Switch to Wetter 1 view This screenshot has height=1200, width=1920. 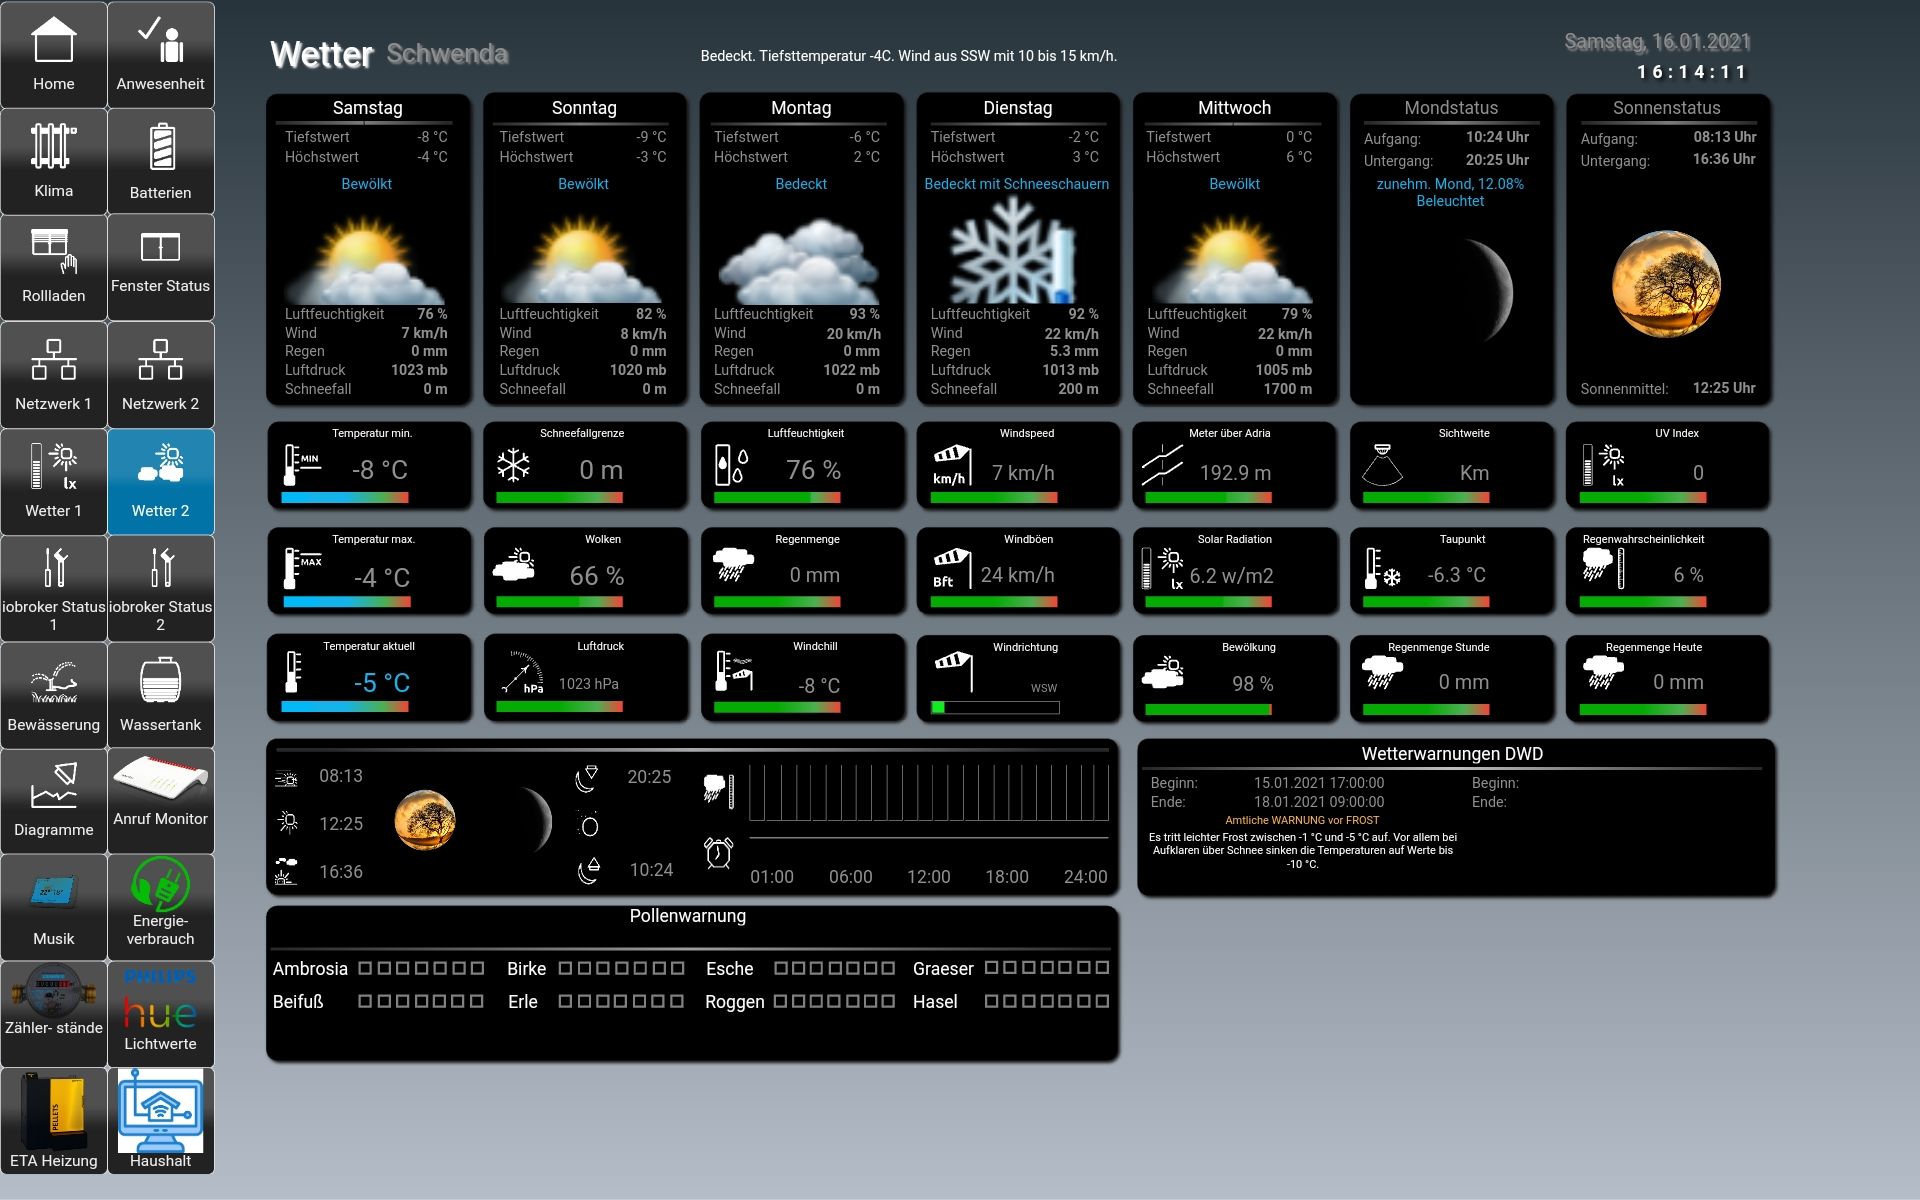tap(54, 481)
